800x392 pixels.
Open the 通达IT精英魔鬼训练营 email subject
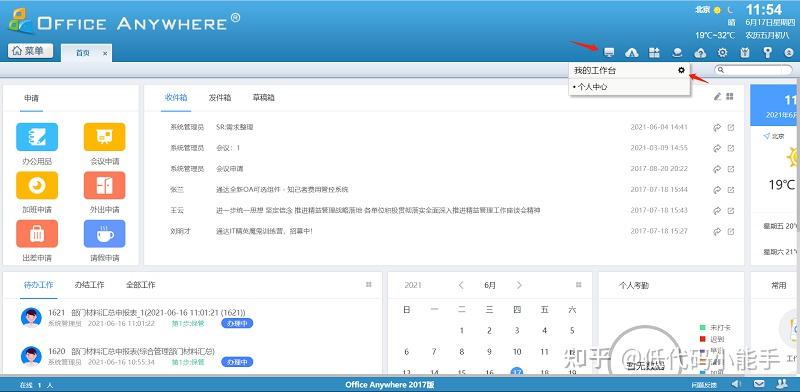264,231
